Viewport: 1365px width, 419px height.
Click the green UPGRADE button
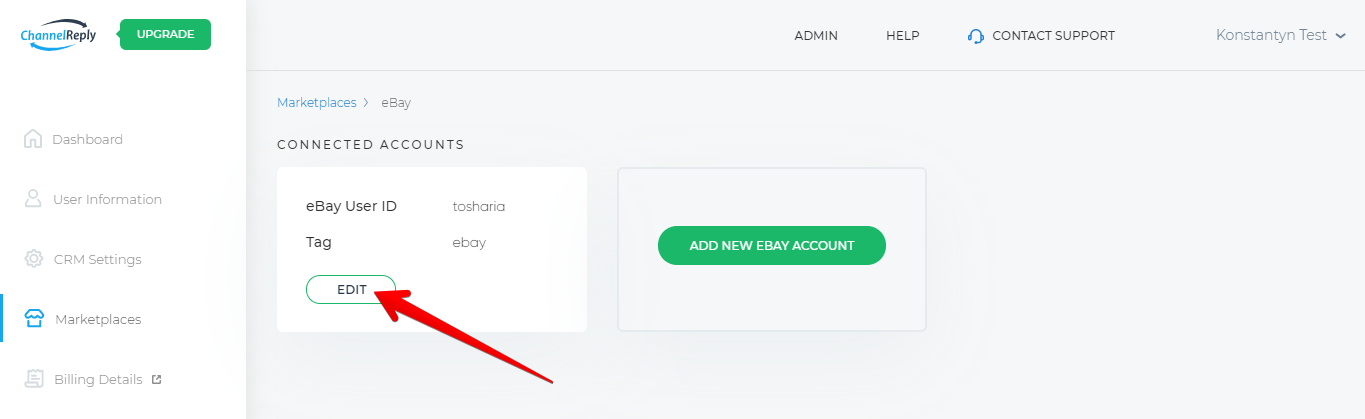pyautogui.click(x=165, y=34)
